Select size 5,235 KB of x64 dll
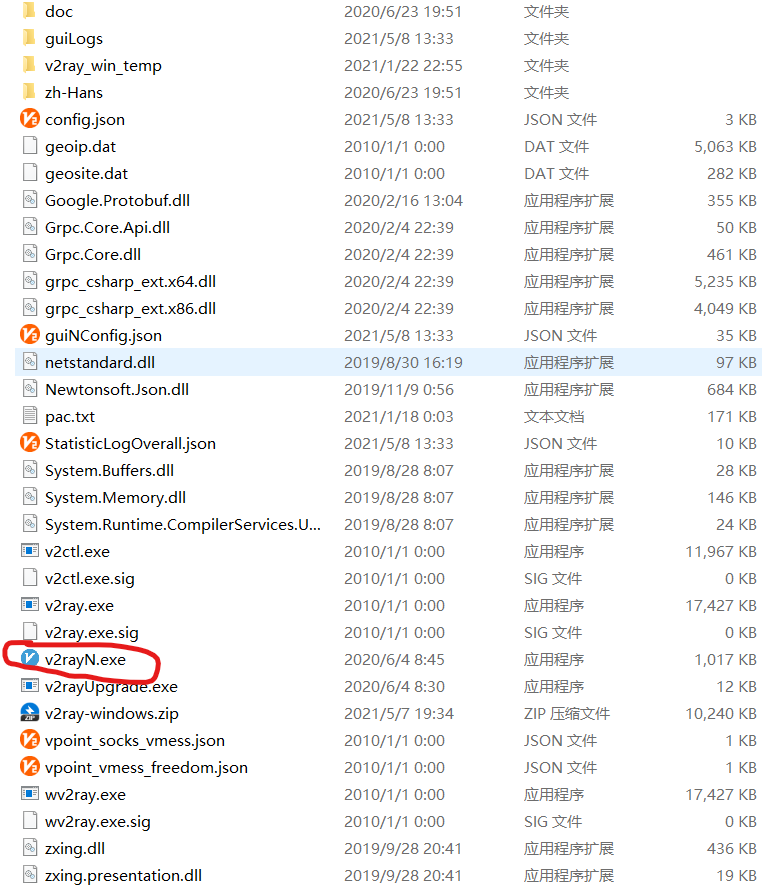Image resolution: width=771 pixels, height=888 pixels. point(725,282)
